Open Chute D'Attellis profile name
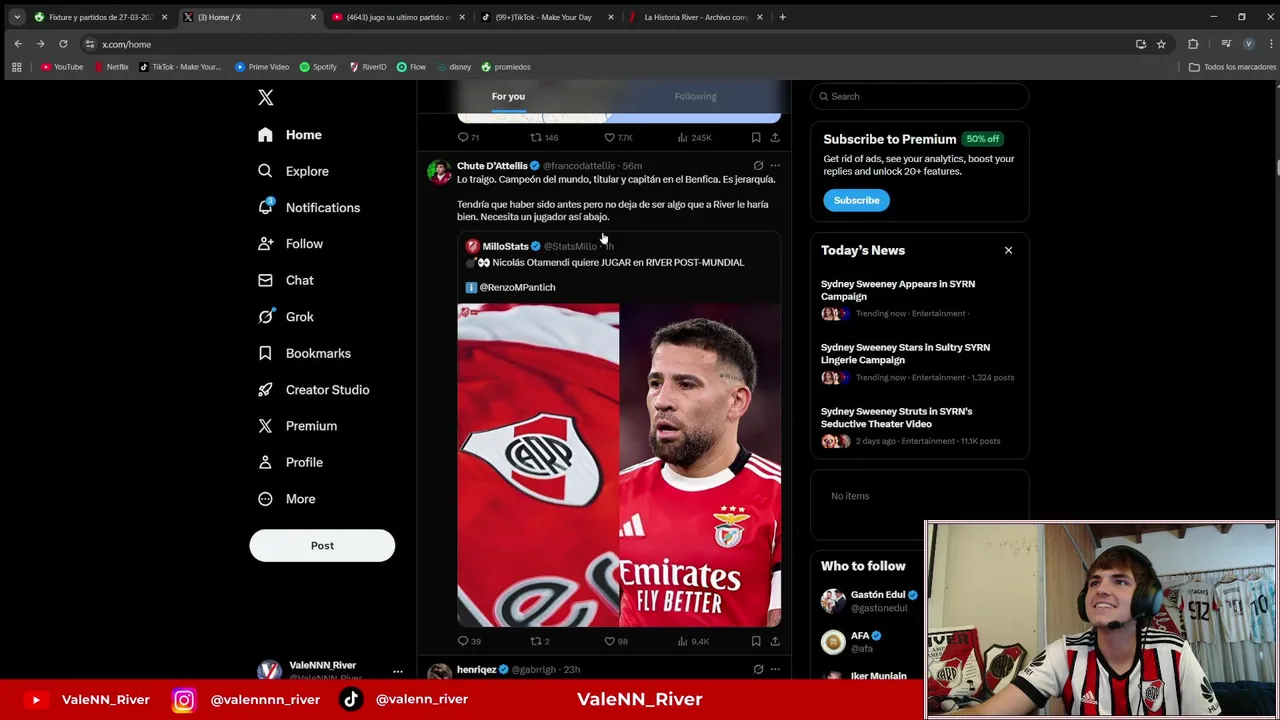This screenshot has width=1280, height=720. click(492, 166)
